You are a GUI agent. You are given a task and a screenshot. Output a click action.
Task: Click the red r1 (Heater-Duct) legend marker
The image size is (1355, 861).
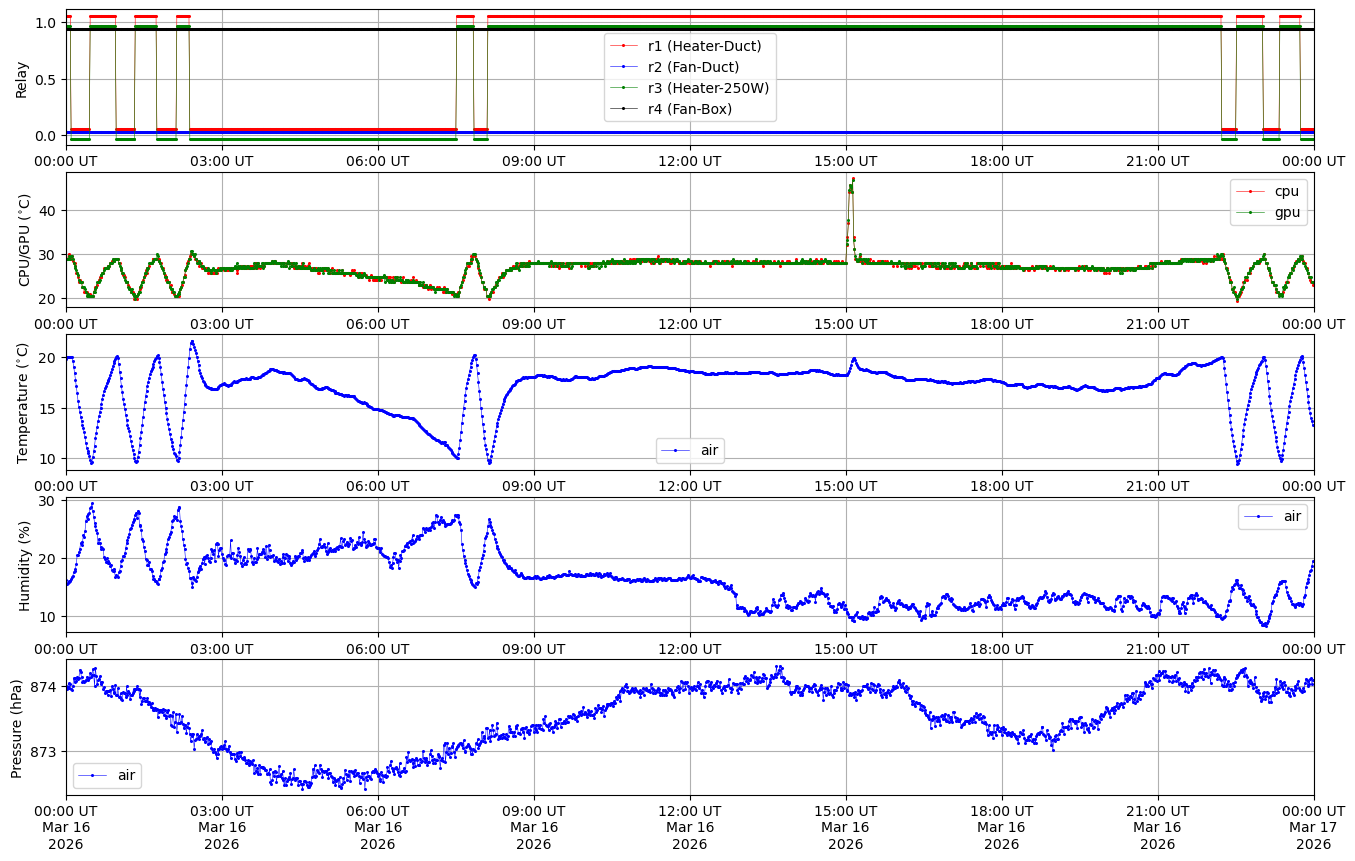(x=625, y=46)
